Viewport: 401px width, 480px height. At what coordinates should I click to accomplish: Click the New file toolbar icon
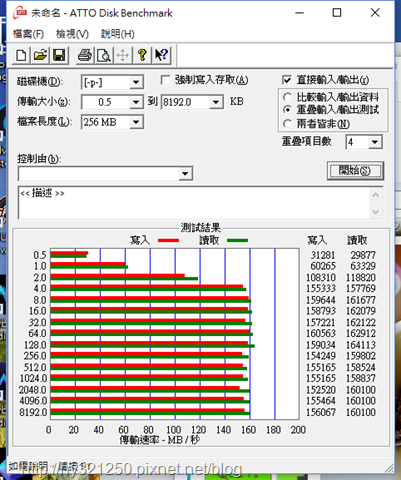click(x=21, y=55)
